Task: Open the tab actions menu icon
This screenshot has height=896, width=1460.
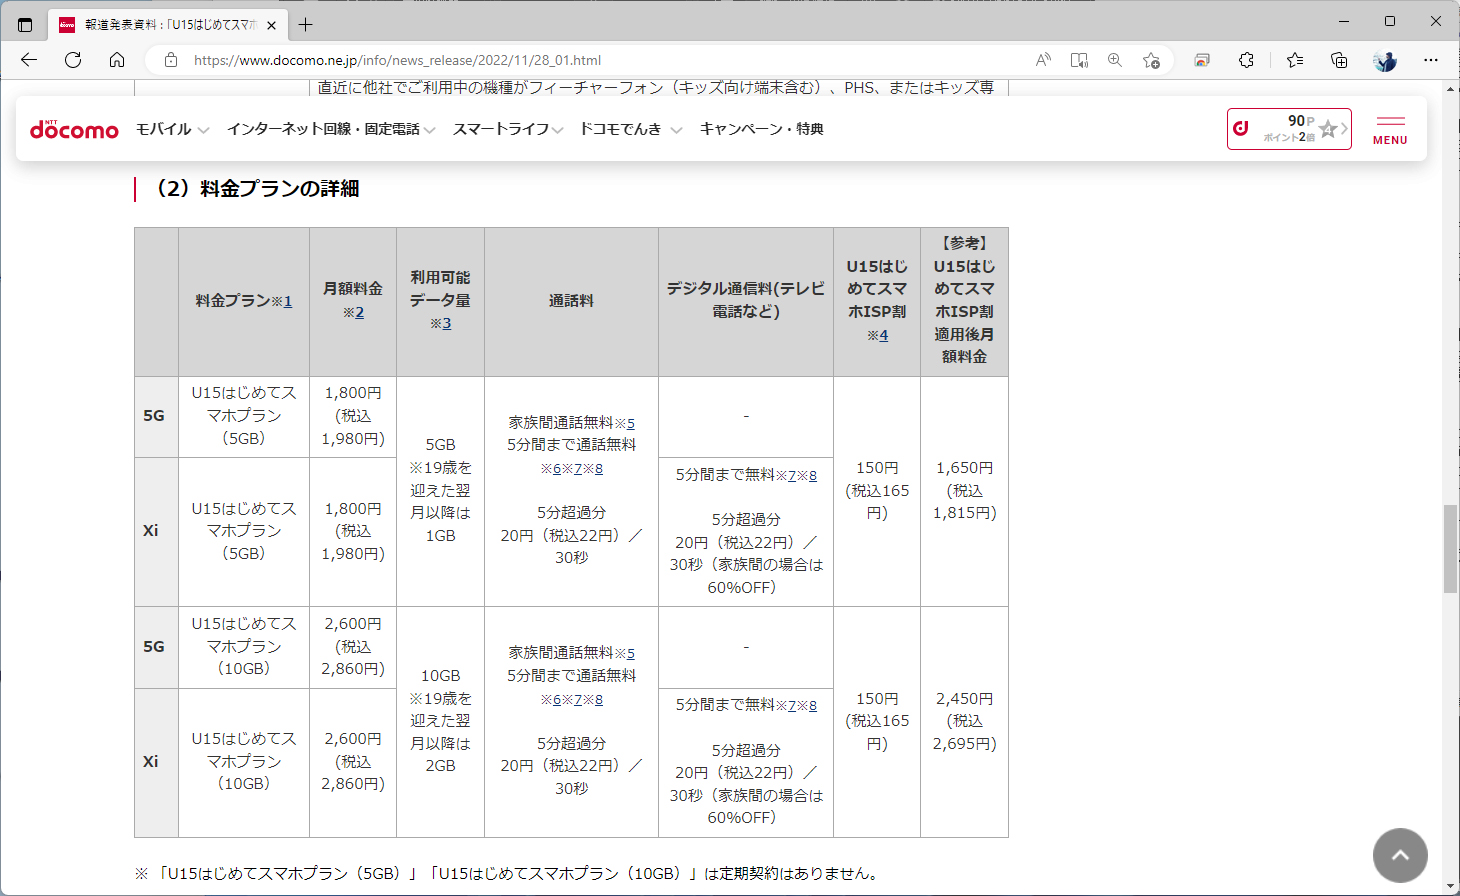Action: tap(24, 24)
